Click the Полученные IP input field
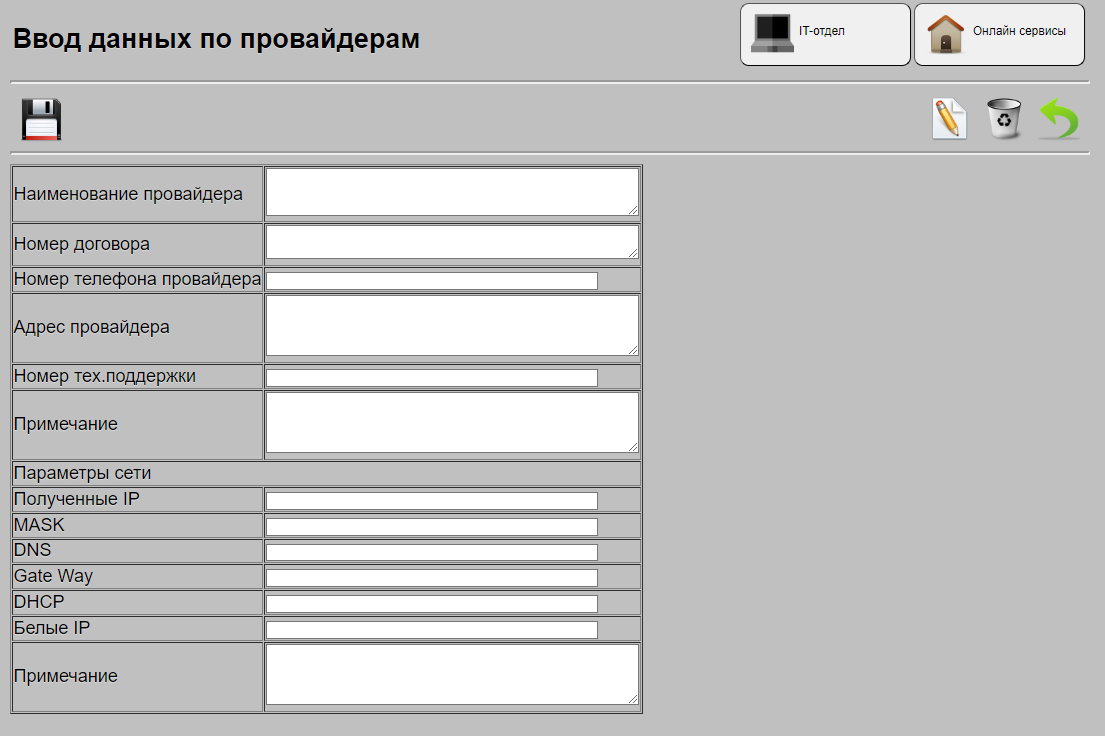 [x=430, y=500]
